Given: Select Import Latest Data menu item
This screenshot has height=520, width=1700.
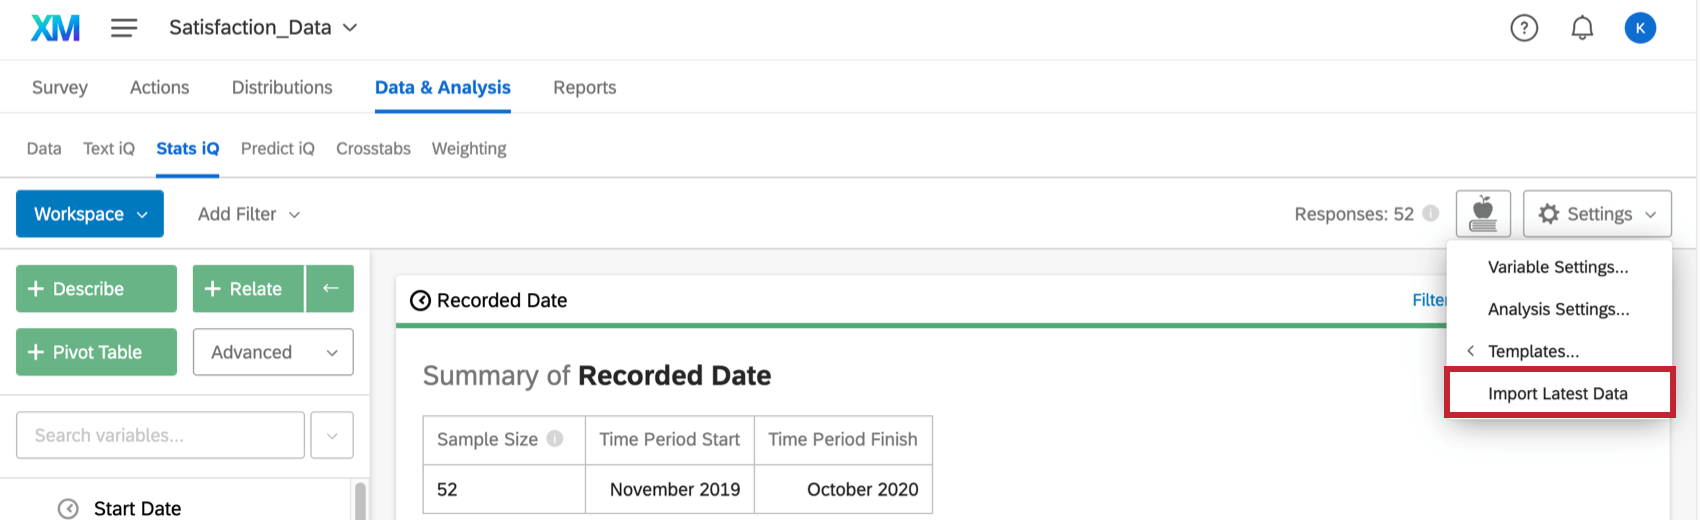Looking at the screenshot, I should 1557,393.
